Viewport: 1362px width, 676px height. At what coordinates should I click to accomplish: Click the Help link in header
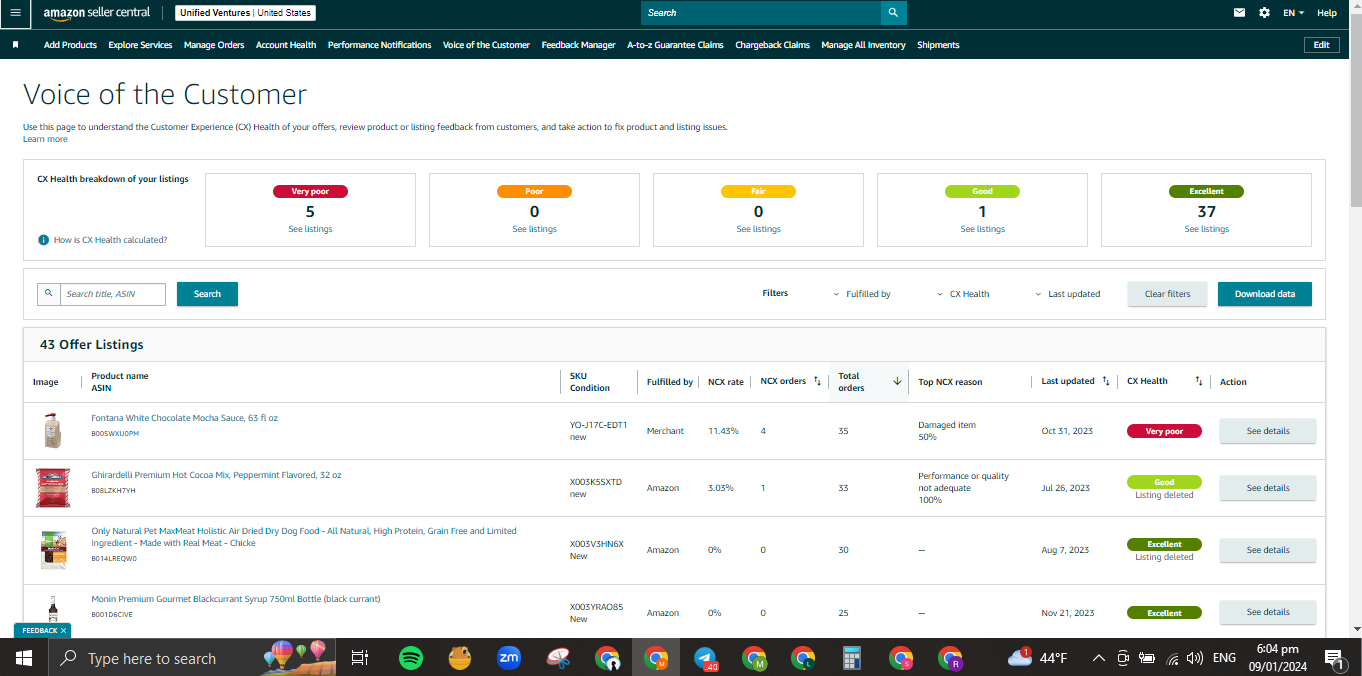[1327, 13]
